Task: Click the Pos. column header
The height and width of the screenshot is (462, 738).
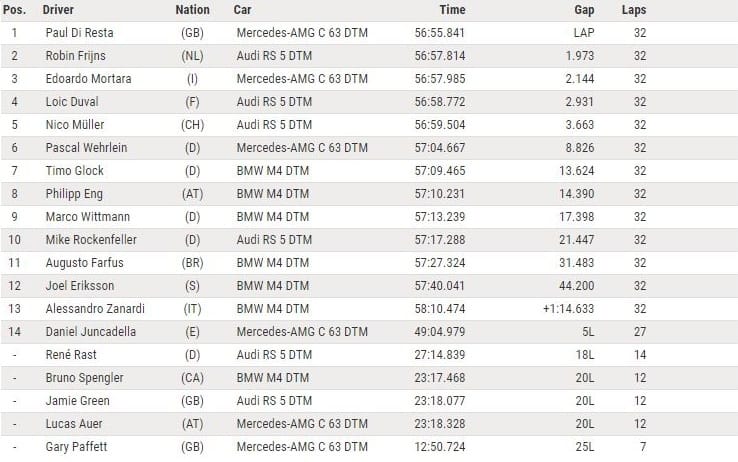Action: (x=15, y=9)
